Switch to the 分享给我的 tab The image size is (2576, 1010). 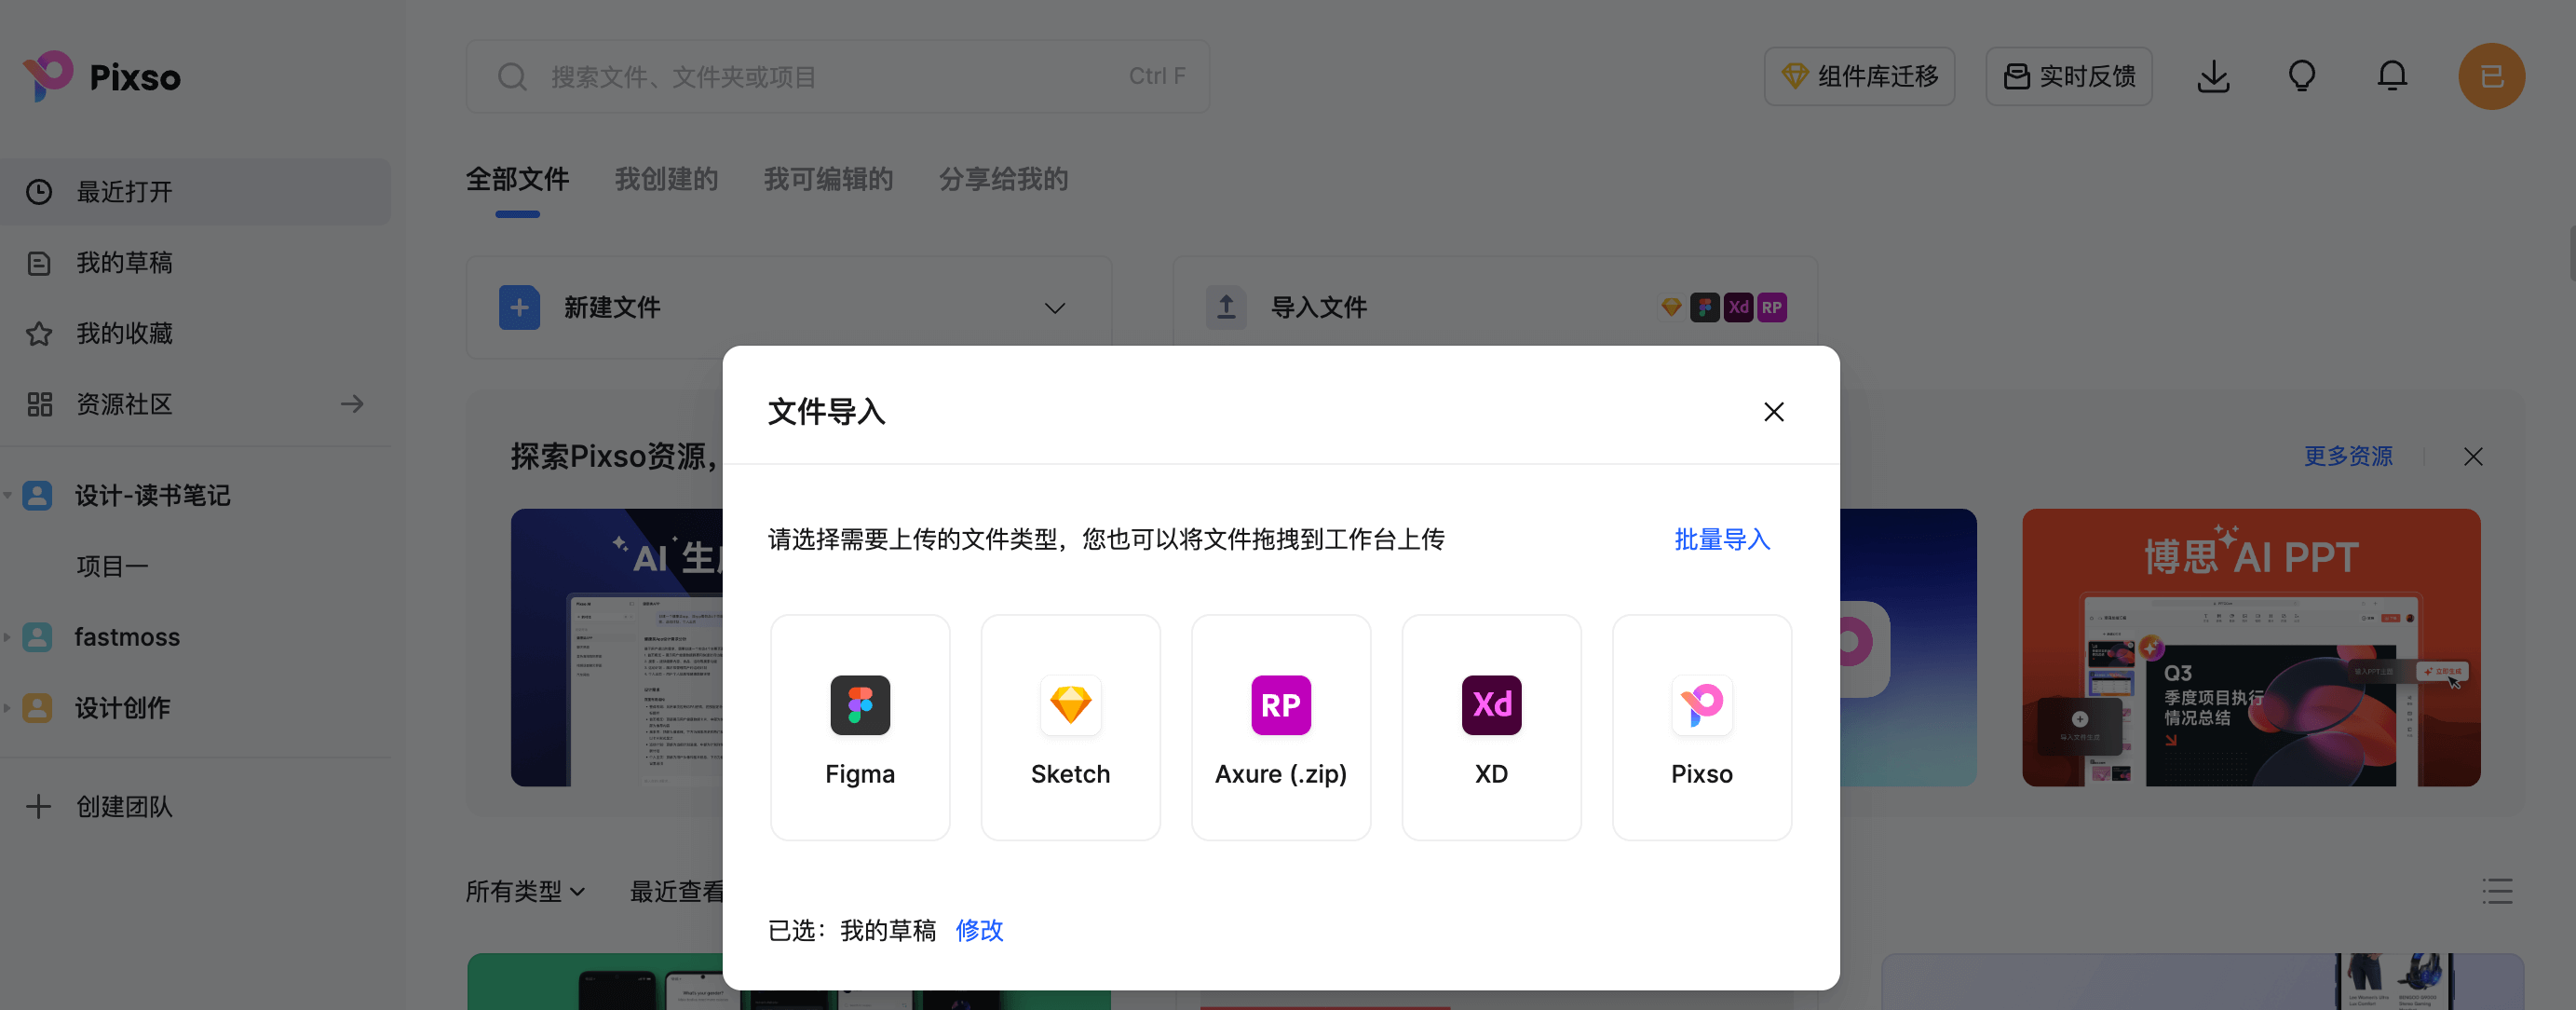1003,179
